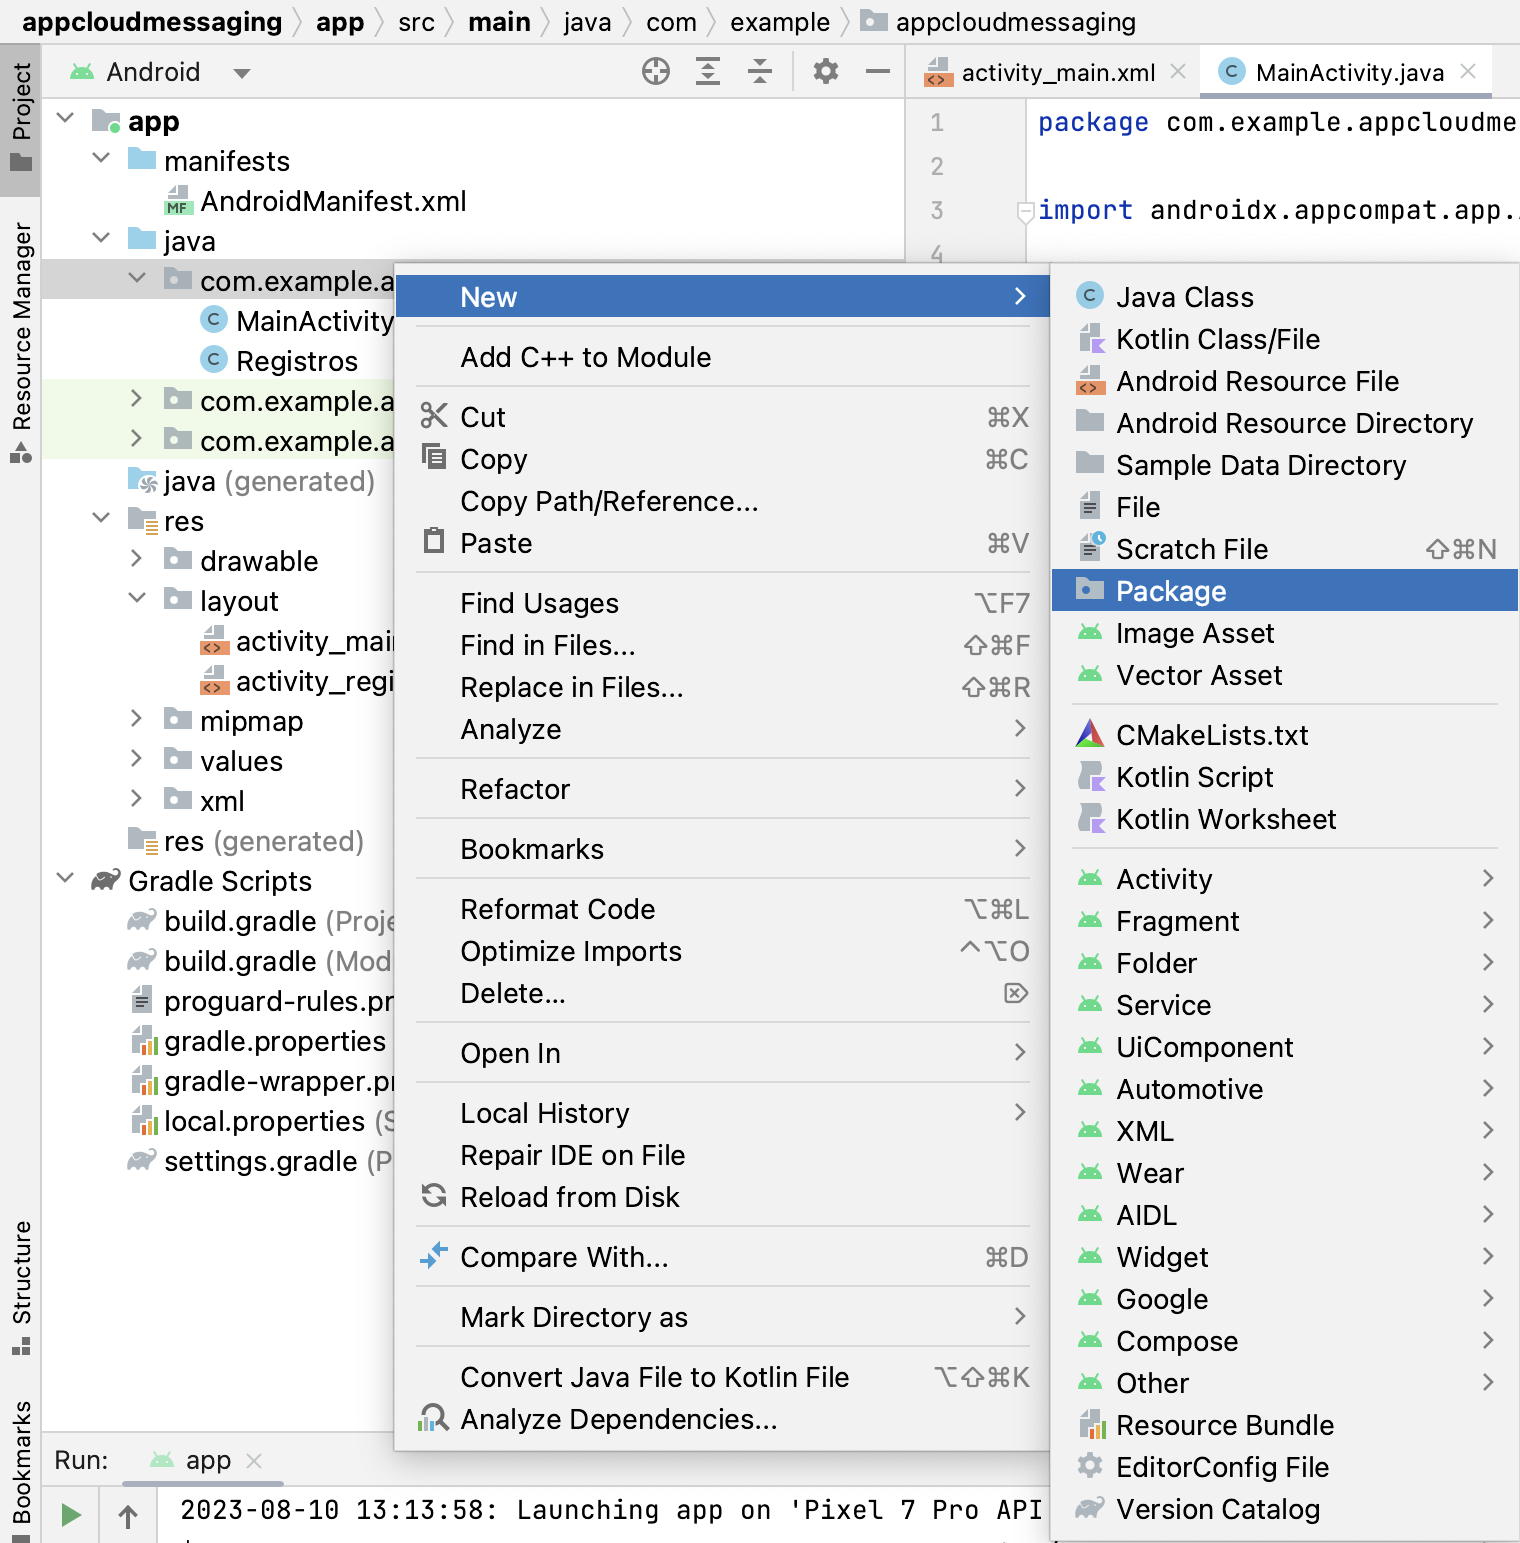The height and width of the screenshot is (1543, 1520).
Task: Click Analyze Dependencies... entry
Action: pos(722,1419)
